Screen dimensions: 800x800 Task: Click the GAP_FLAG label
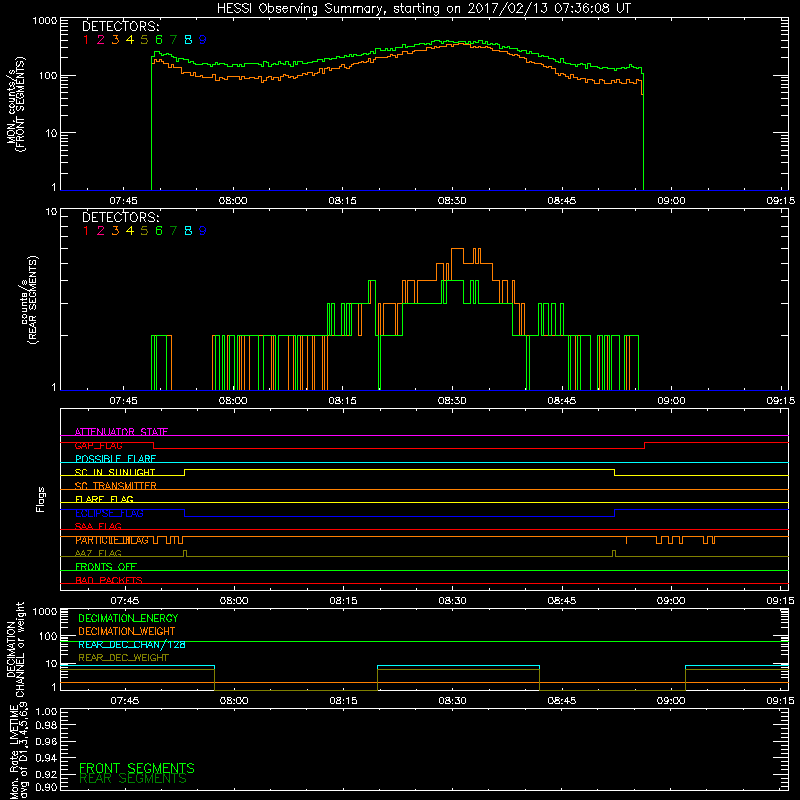[x=98, y=445]
